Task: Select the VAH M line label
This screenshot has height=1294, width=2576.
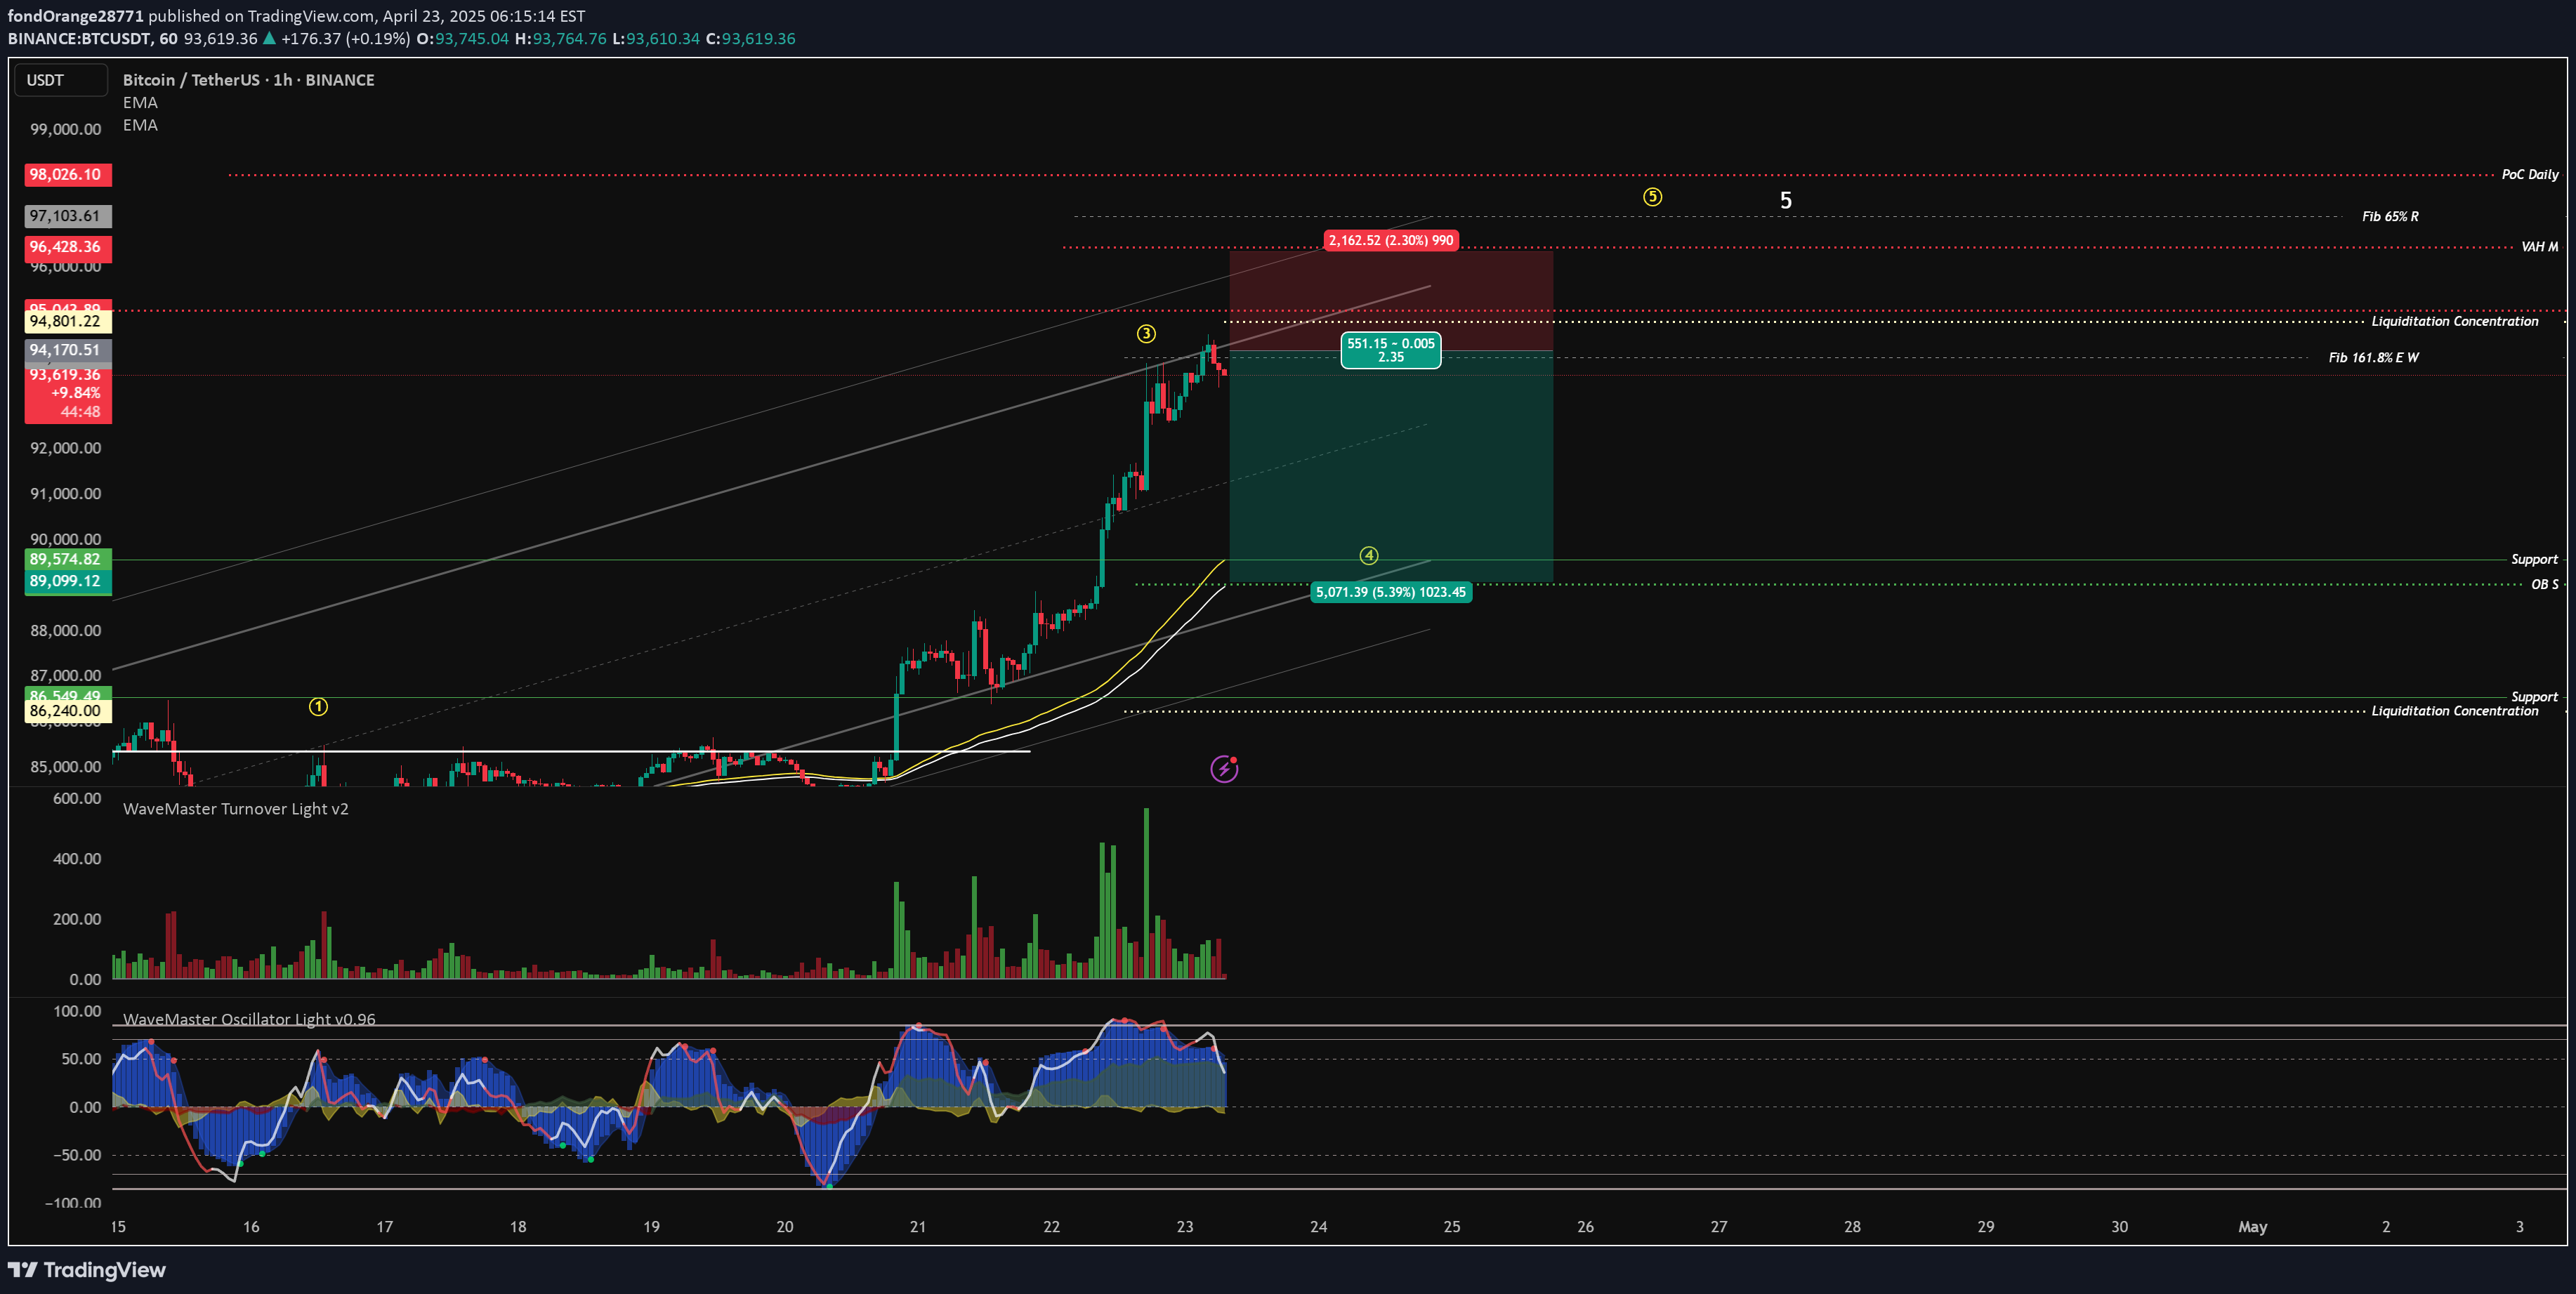Action: pyautogui.click(x=2539, y=246)
